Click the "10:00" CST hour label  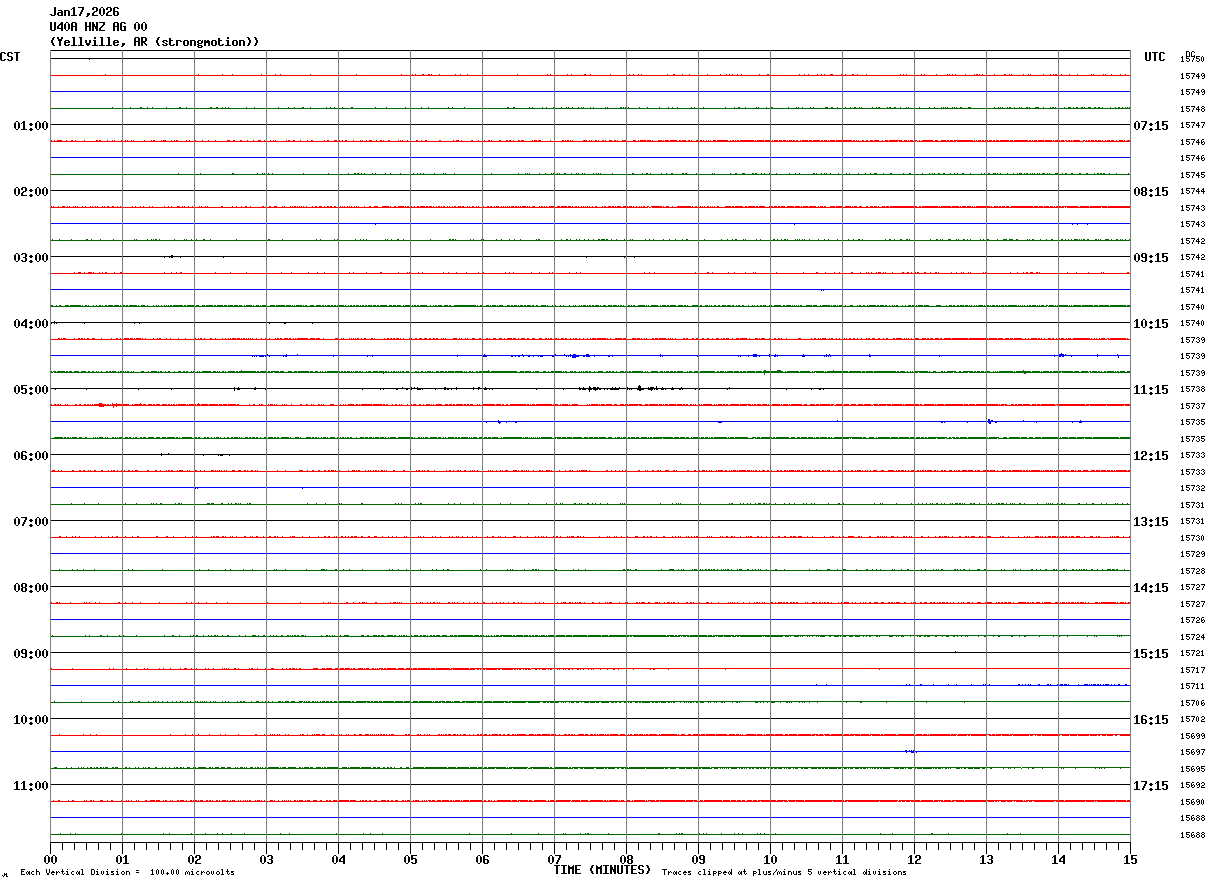[31, 720]
